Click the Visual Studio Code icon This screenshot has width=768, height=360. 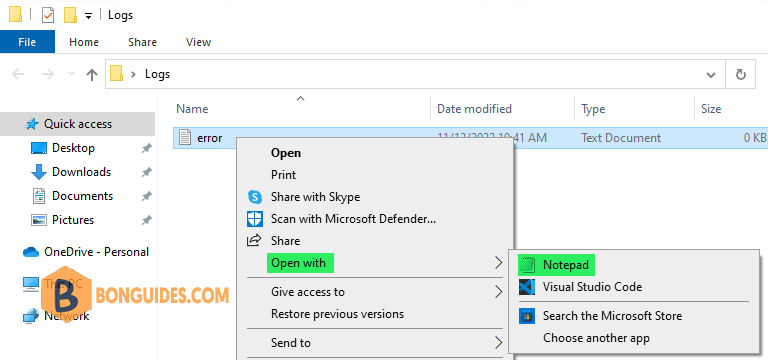coord(527,287)
